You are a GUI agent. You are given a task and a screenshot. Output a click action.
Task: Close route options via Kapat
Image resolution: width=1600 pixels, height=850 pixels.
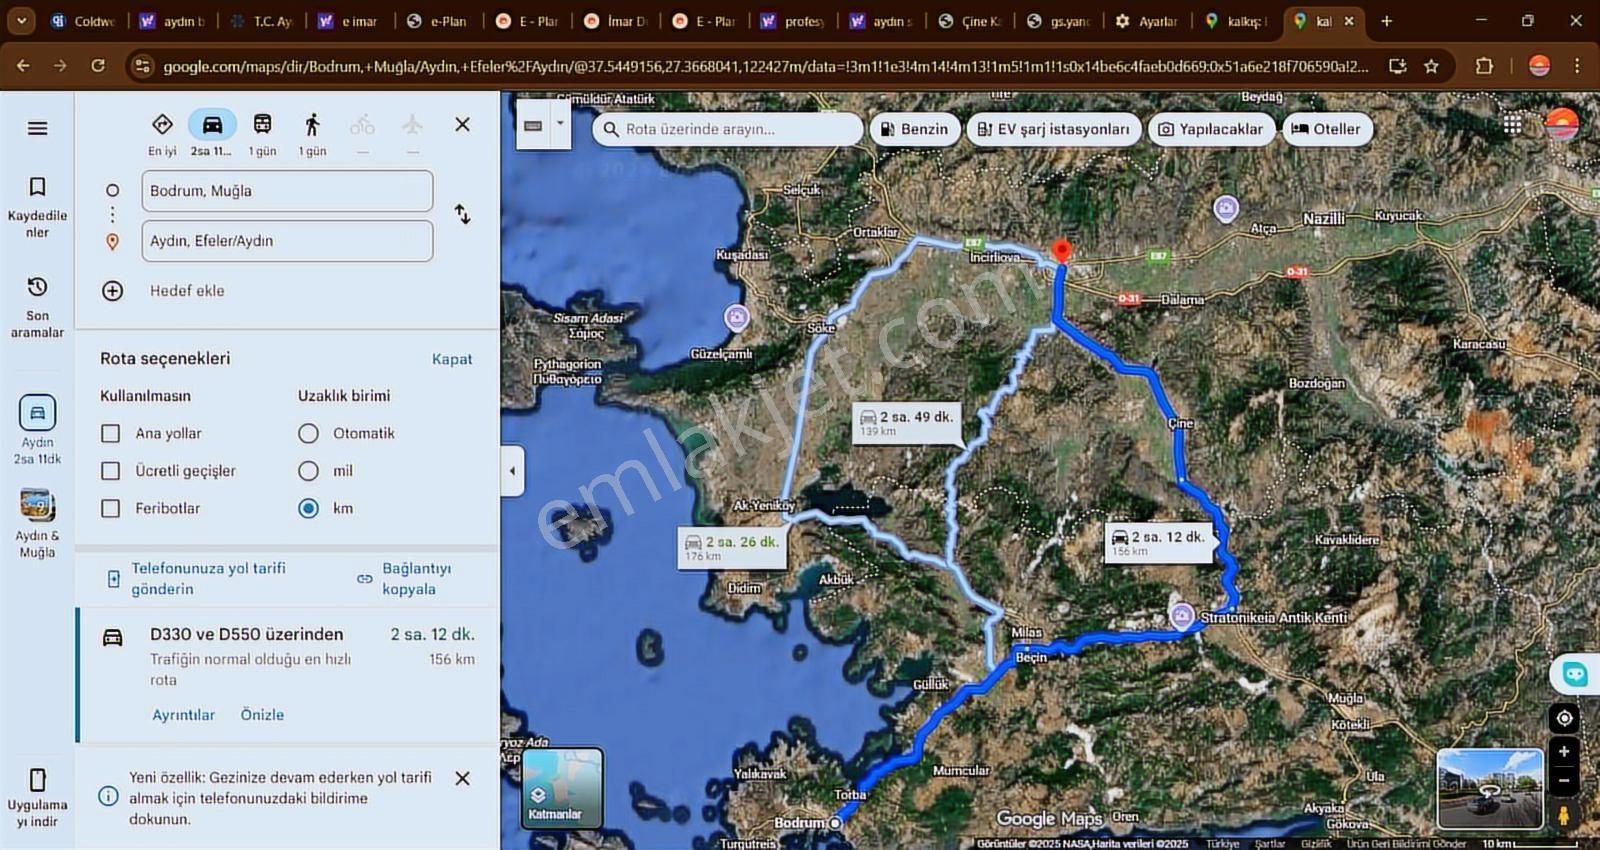coord(452,359)
